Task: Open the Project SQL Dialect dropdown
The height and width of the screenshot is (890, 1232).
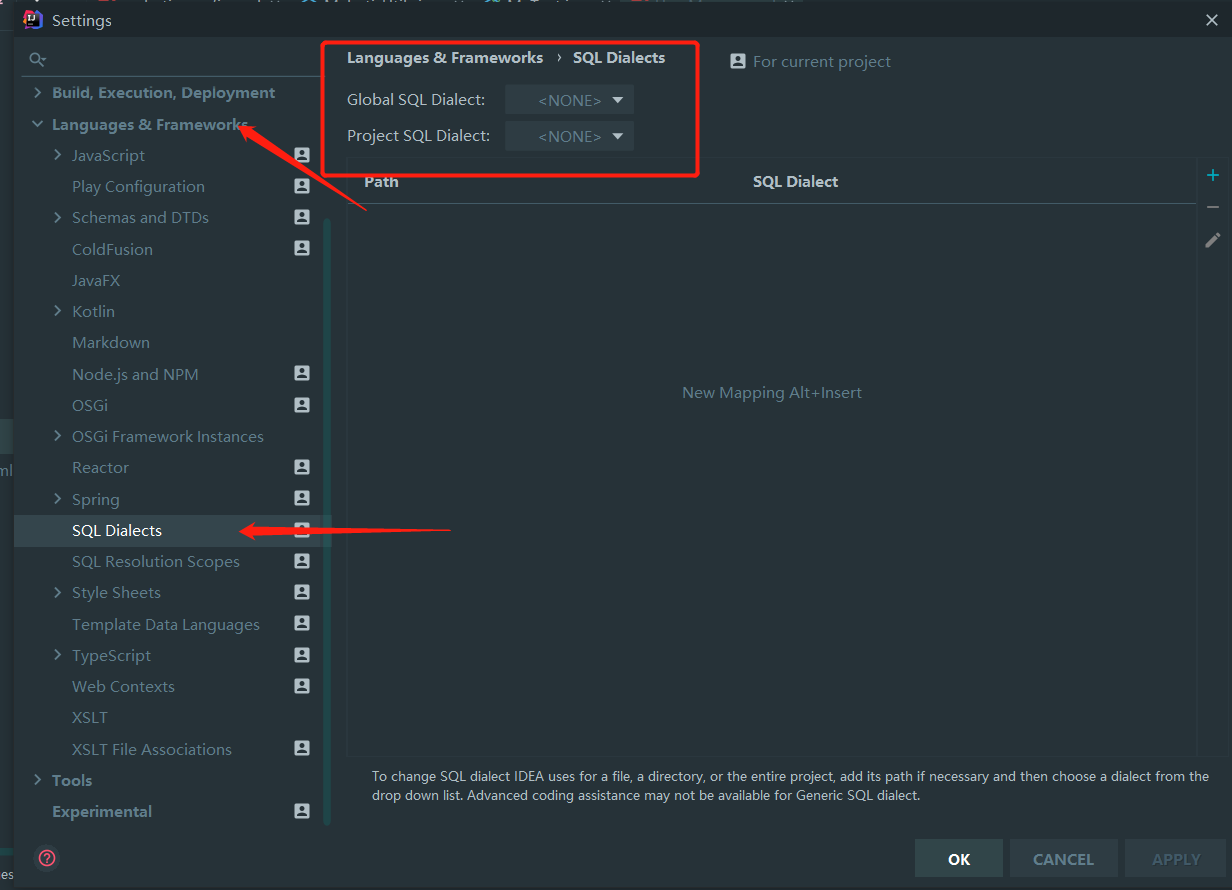Action: [569, 136]
